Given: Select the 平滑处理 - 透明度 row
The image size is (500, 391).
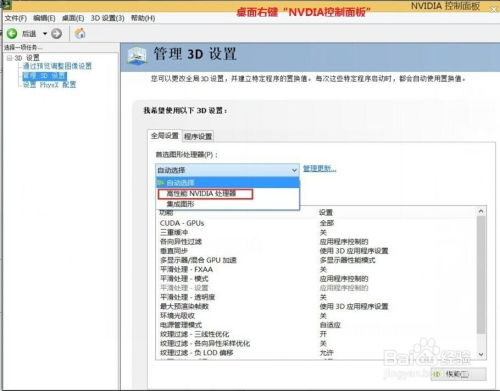Looking at the screenshot, I should point(317,297).
